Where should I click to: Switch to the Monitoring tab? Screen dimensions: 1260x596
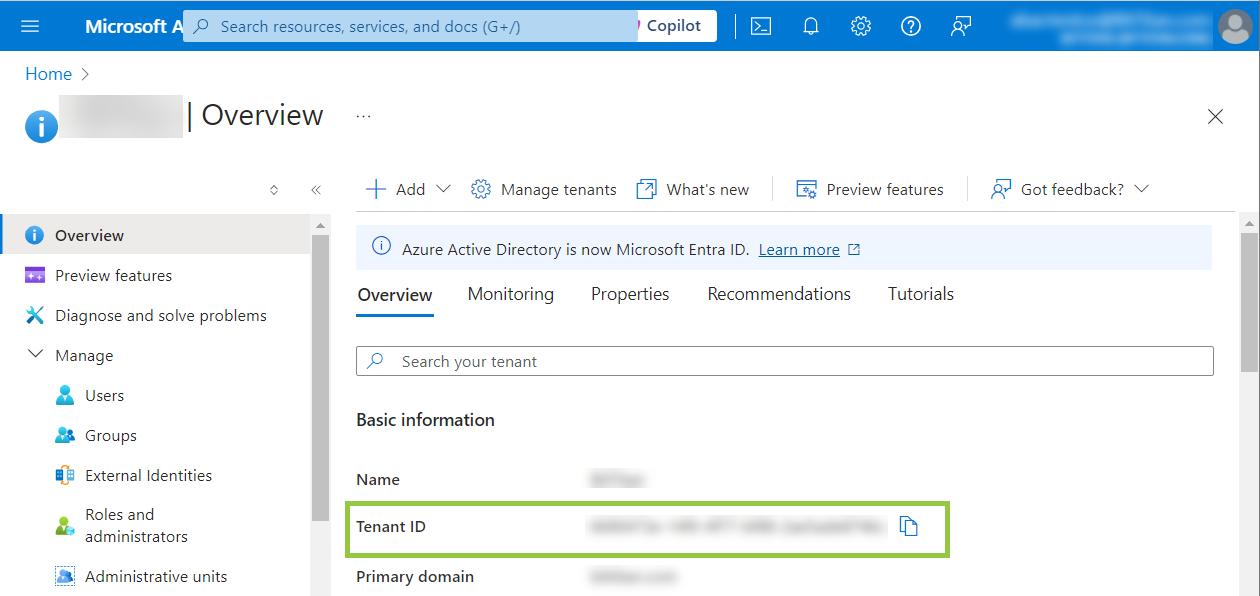pyautogui.click(x=510, y=294)
